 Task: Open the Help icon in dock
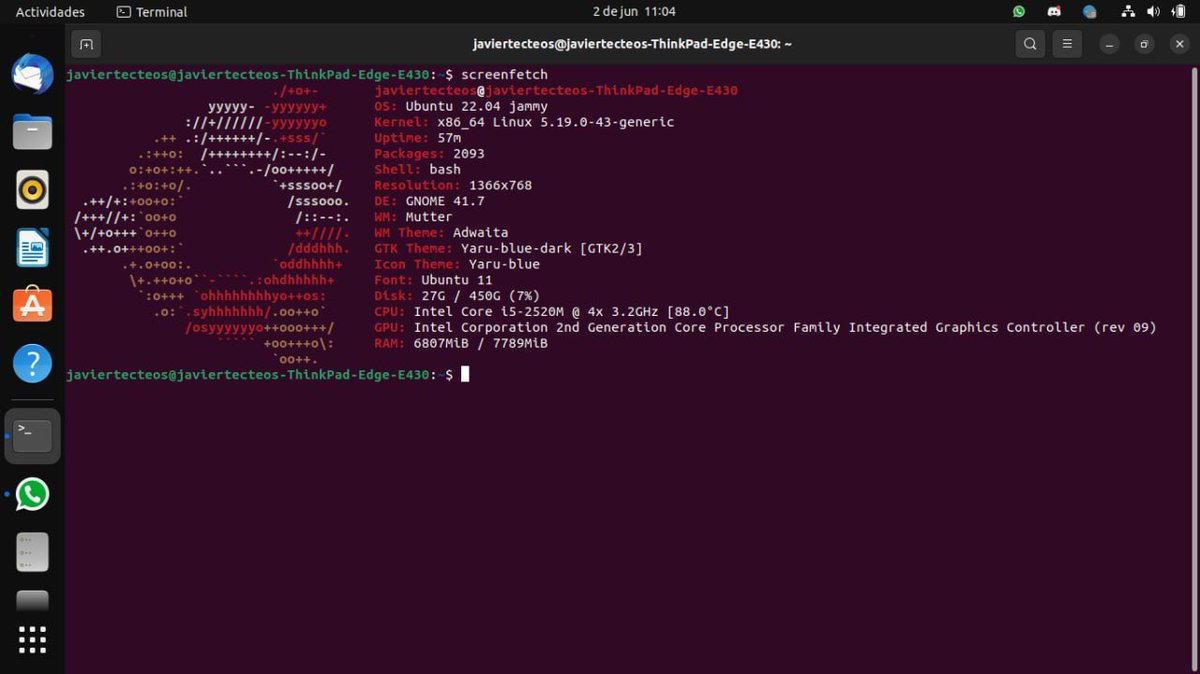[x=32, y=363]
